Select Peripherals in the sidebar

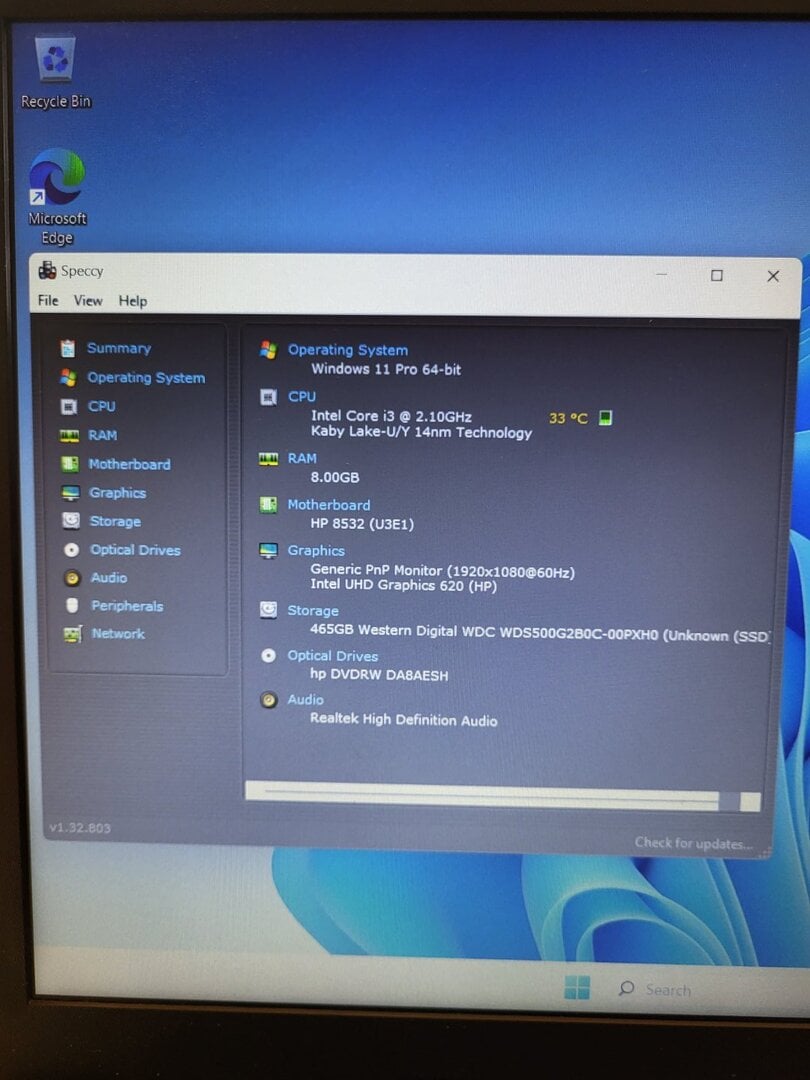pyautogui.click(x=126, y=606)
